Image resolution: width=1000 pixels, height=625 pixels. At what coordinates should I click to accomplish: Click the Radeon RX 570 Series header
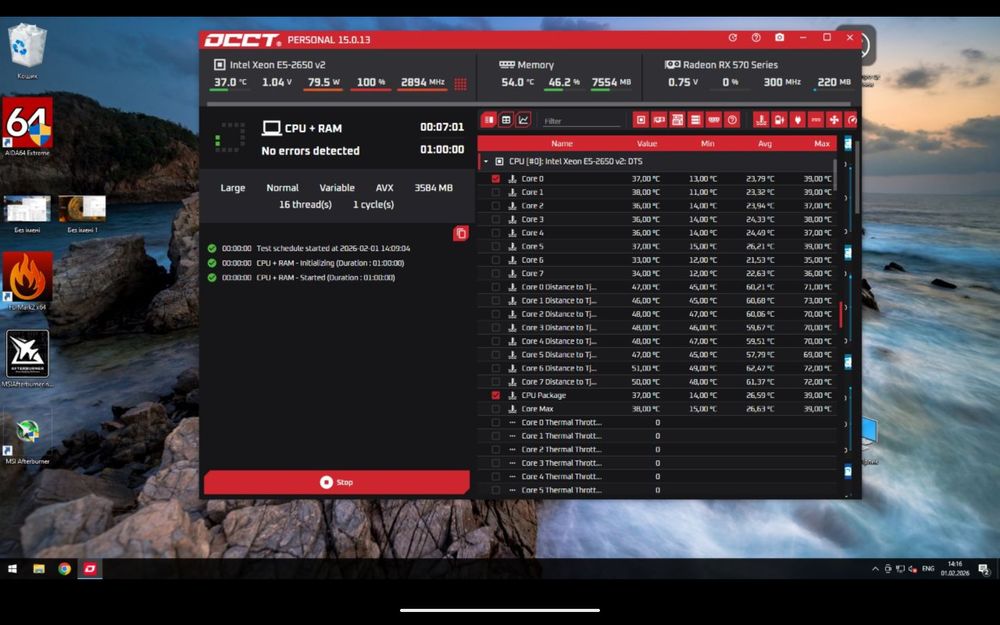coord(721,64)
